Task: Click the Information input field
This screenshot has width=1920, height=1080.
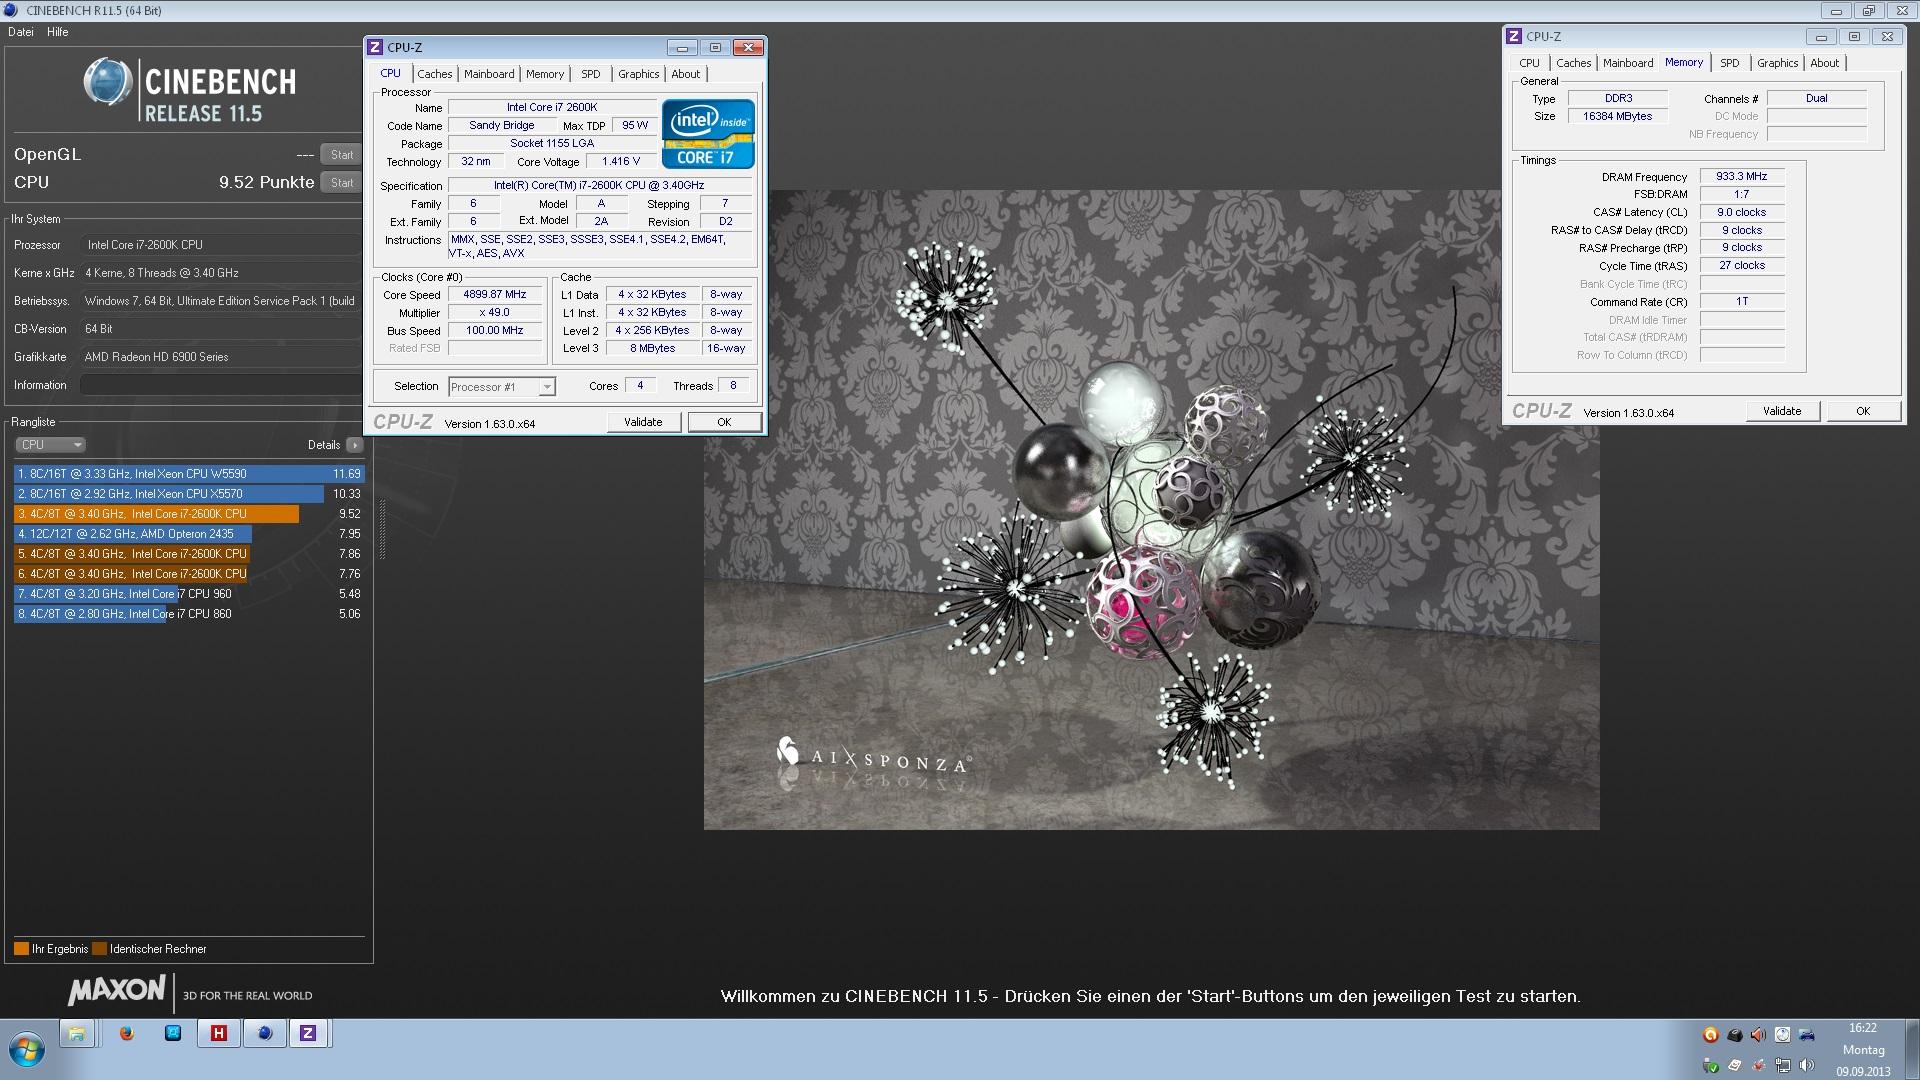Action: 221,385
